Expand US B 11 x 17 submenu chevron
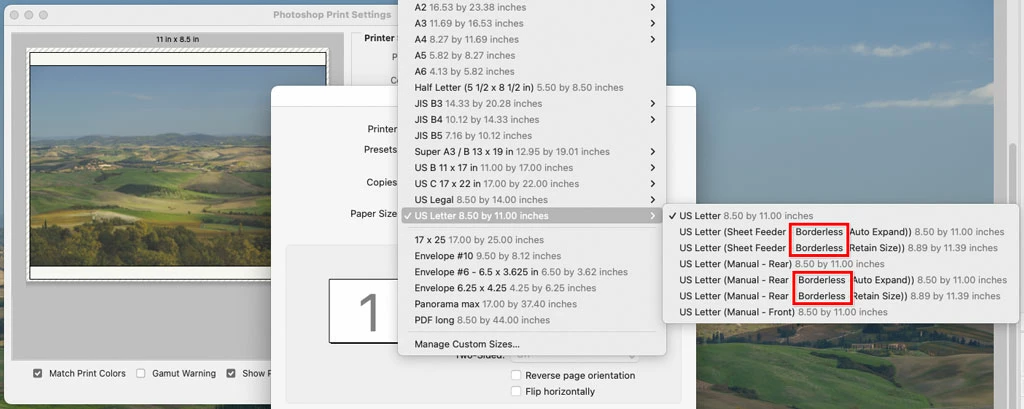 pos(653,167)
